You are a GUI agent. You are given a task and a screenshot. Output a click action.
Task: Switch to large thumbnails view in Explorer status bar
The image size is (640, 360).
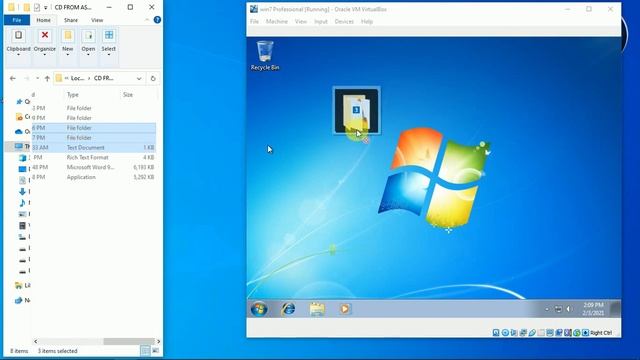click(156, 351)
